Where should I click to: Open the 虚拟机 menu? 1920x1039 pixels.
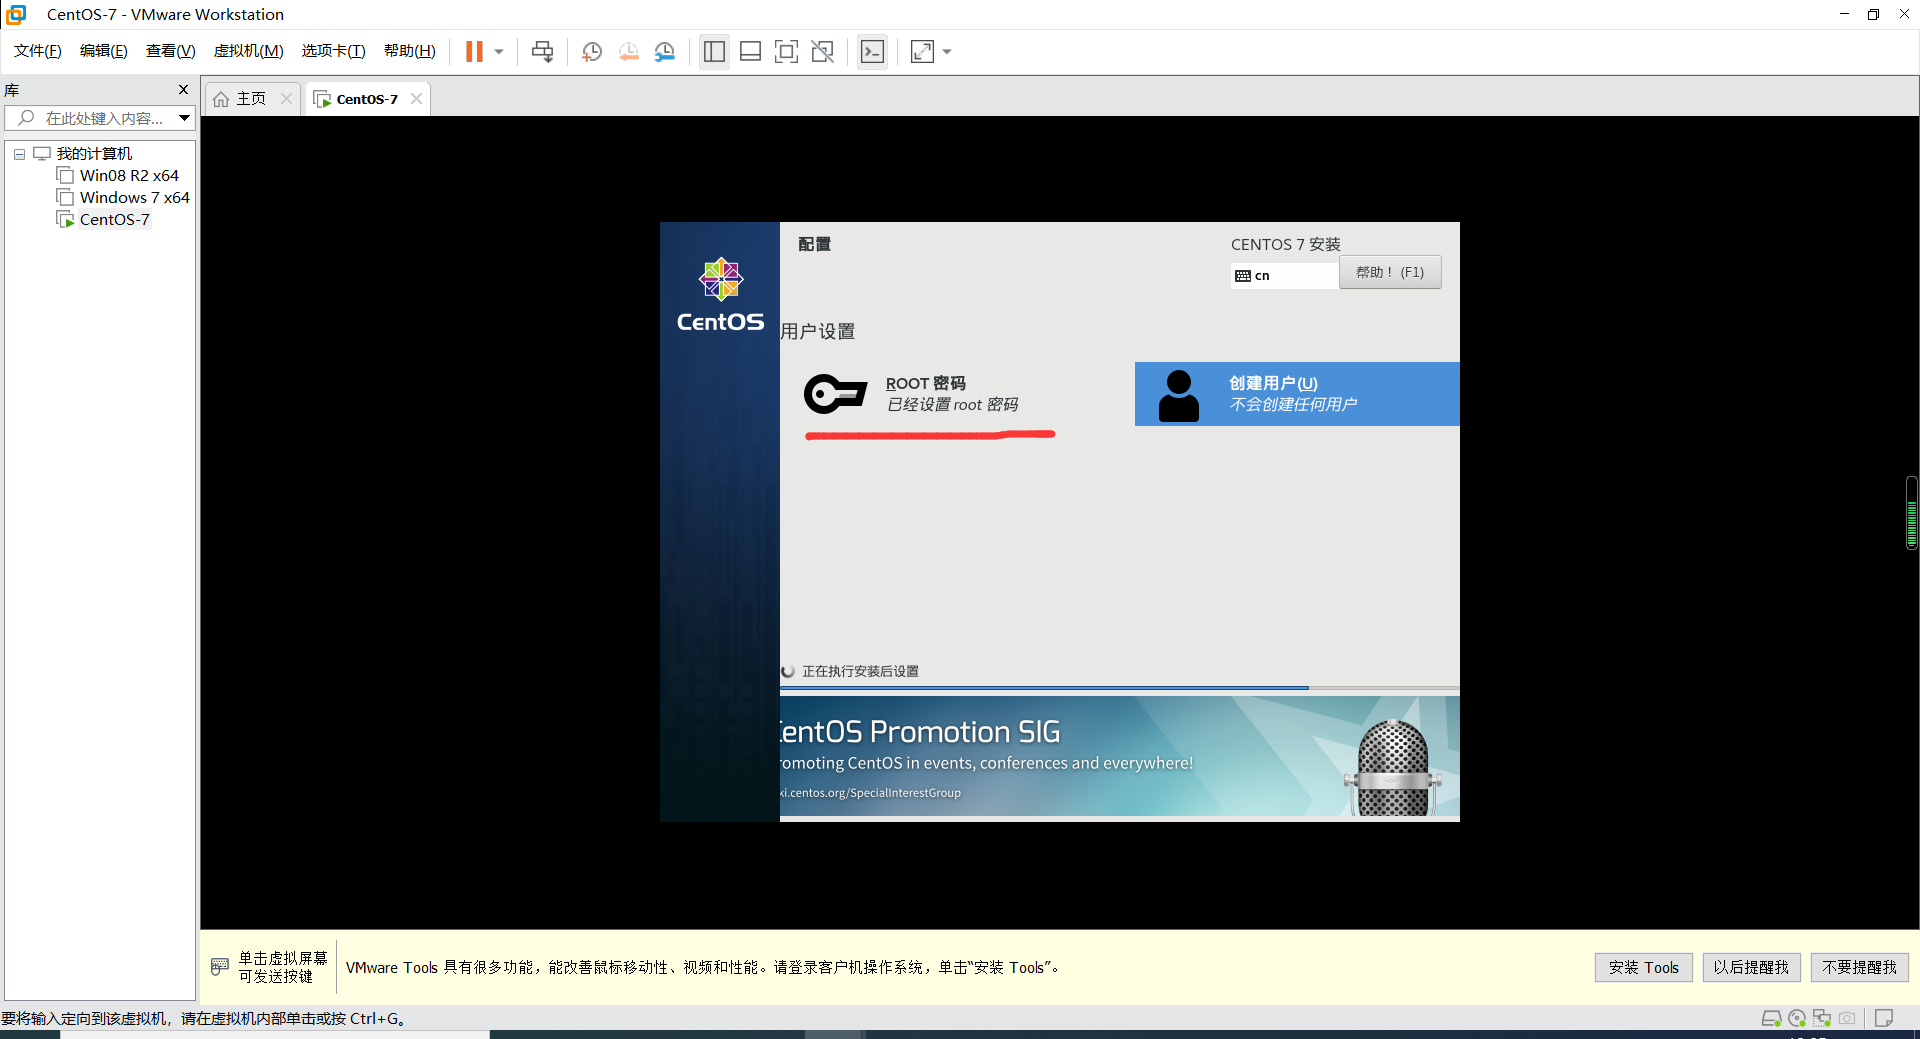tap(248, 50)
